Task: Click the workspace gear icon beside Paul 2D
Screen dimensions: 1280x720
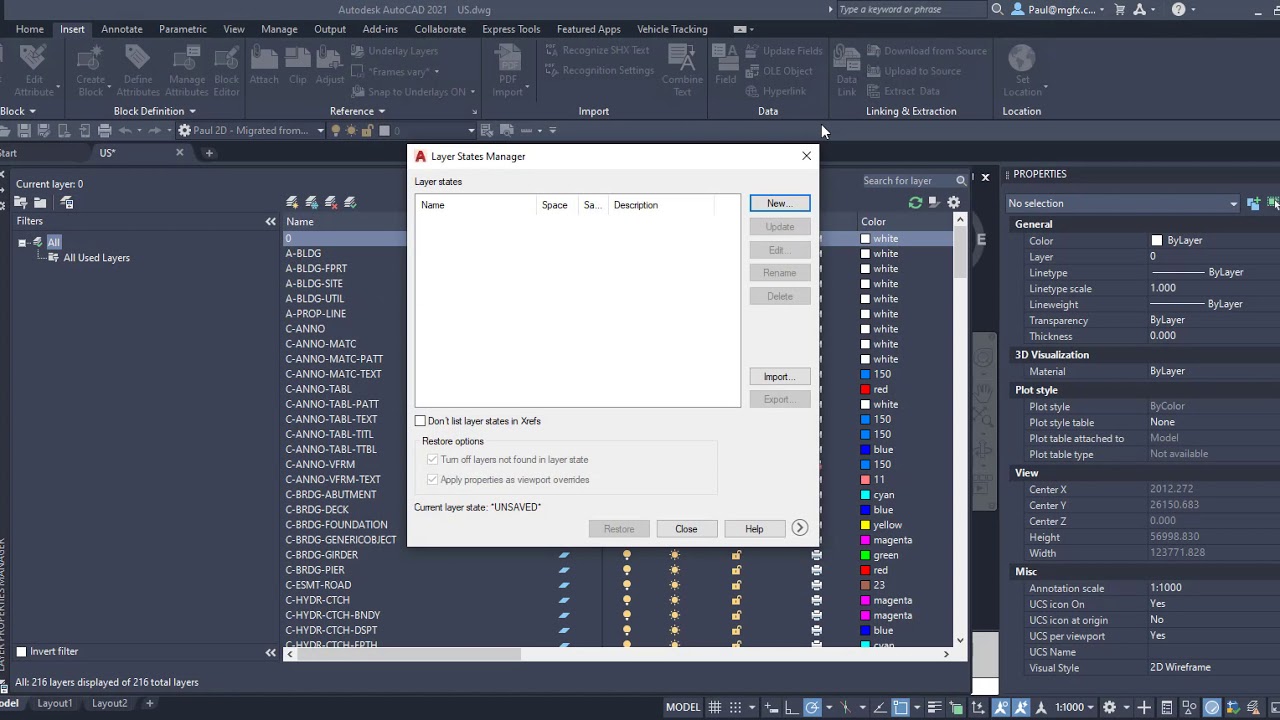Action: [x=184, y=130]
